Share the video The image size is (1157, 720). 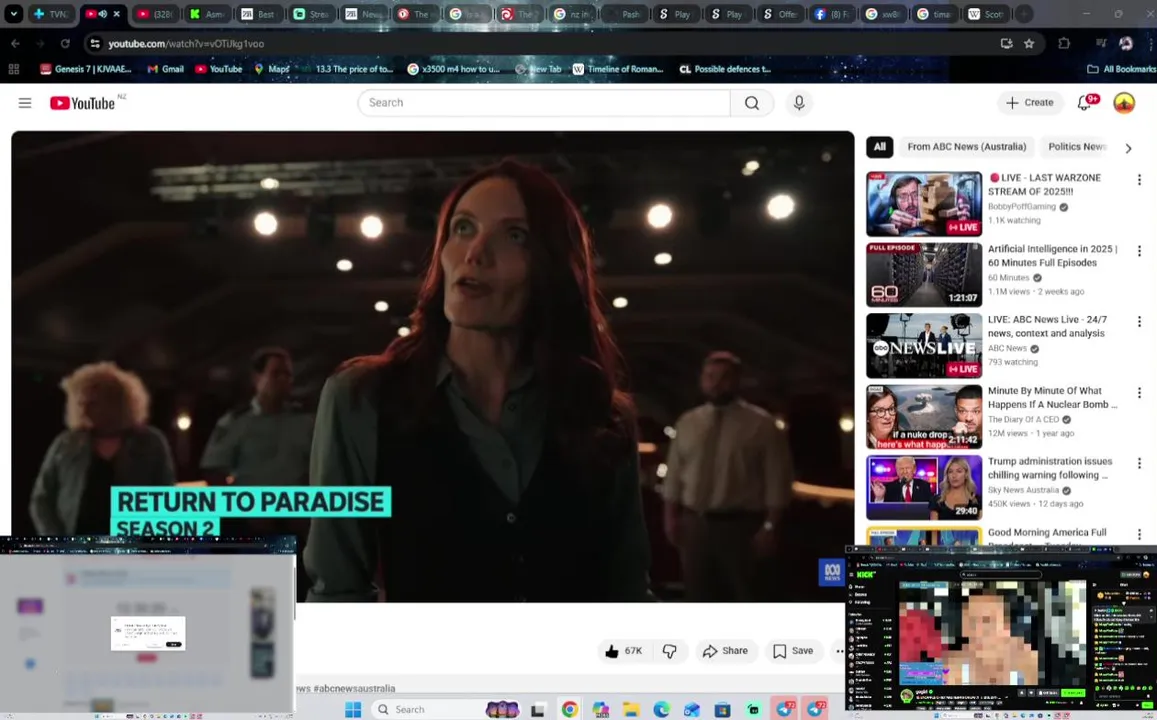pos(725,651)
